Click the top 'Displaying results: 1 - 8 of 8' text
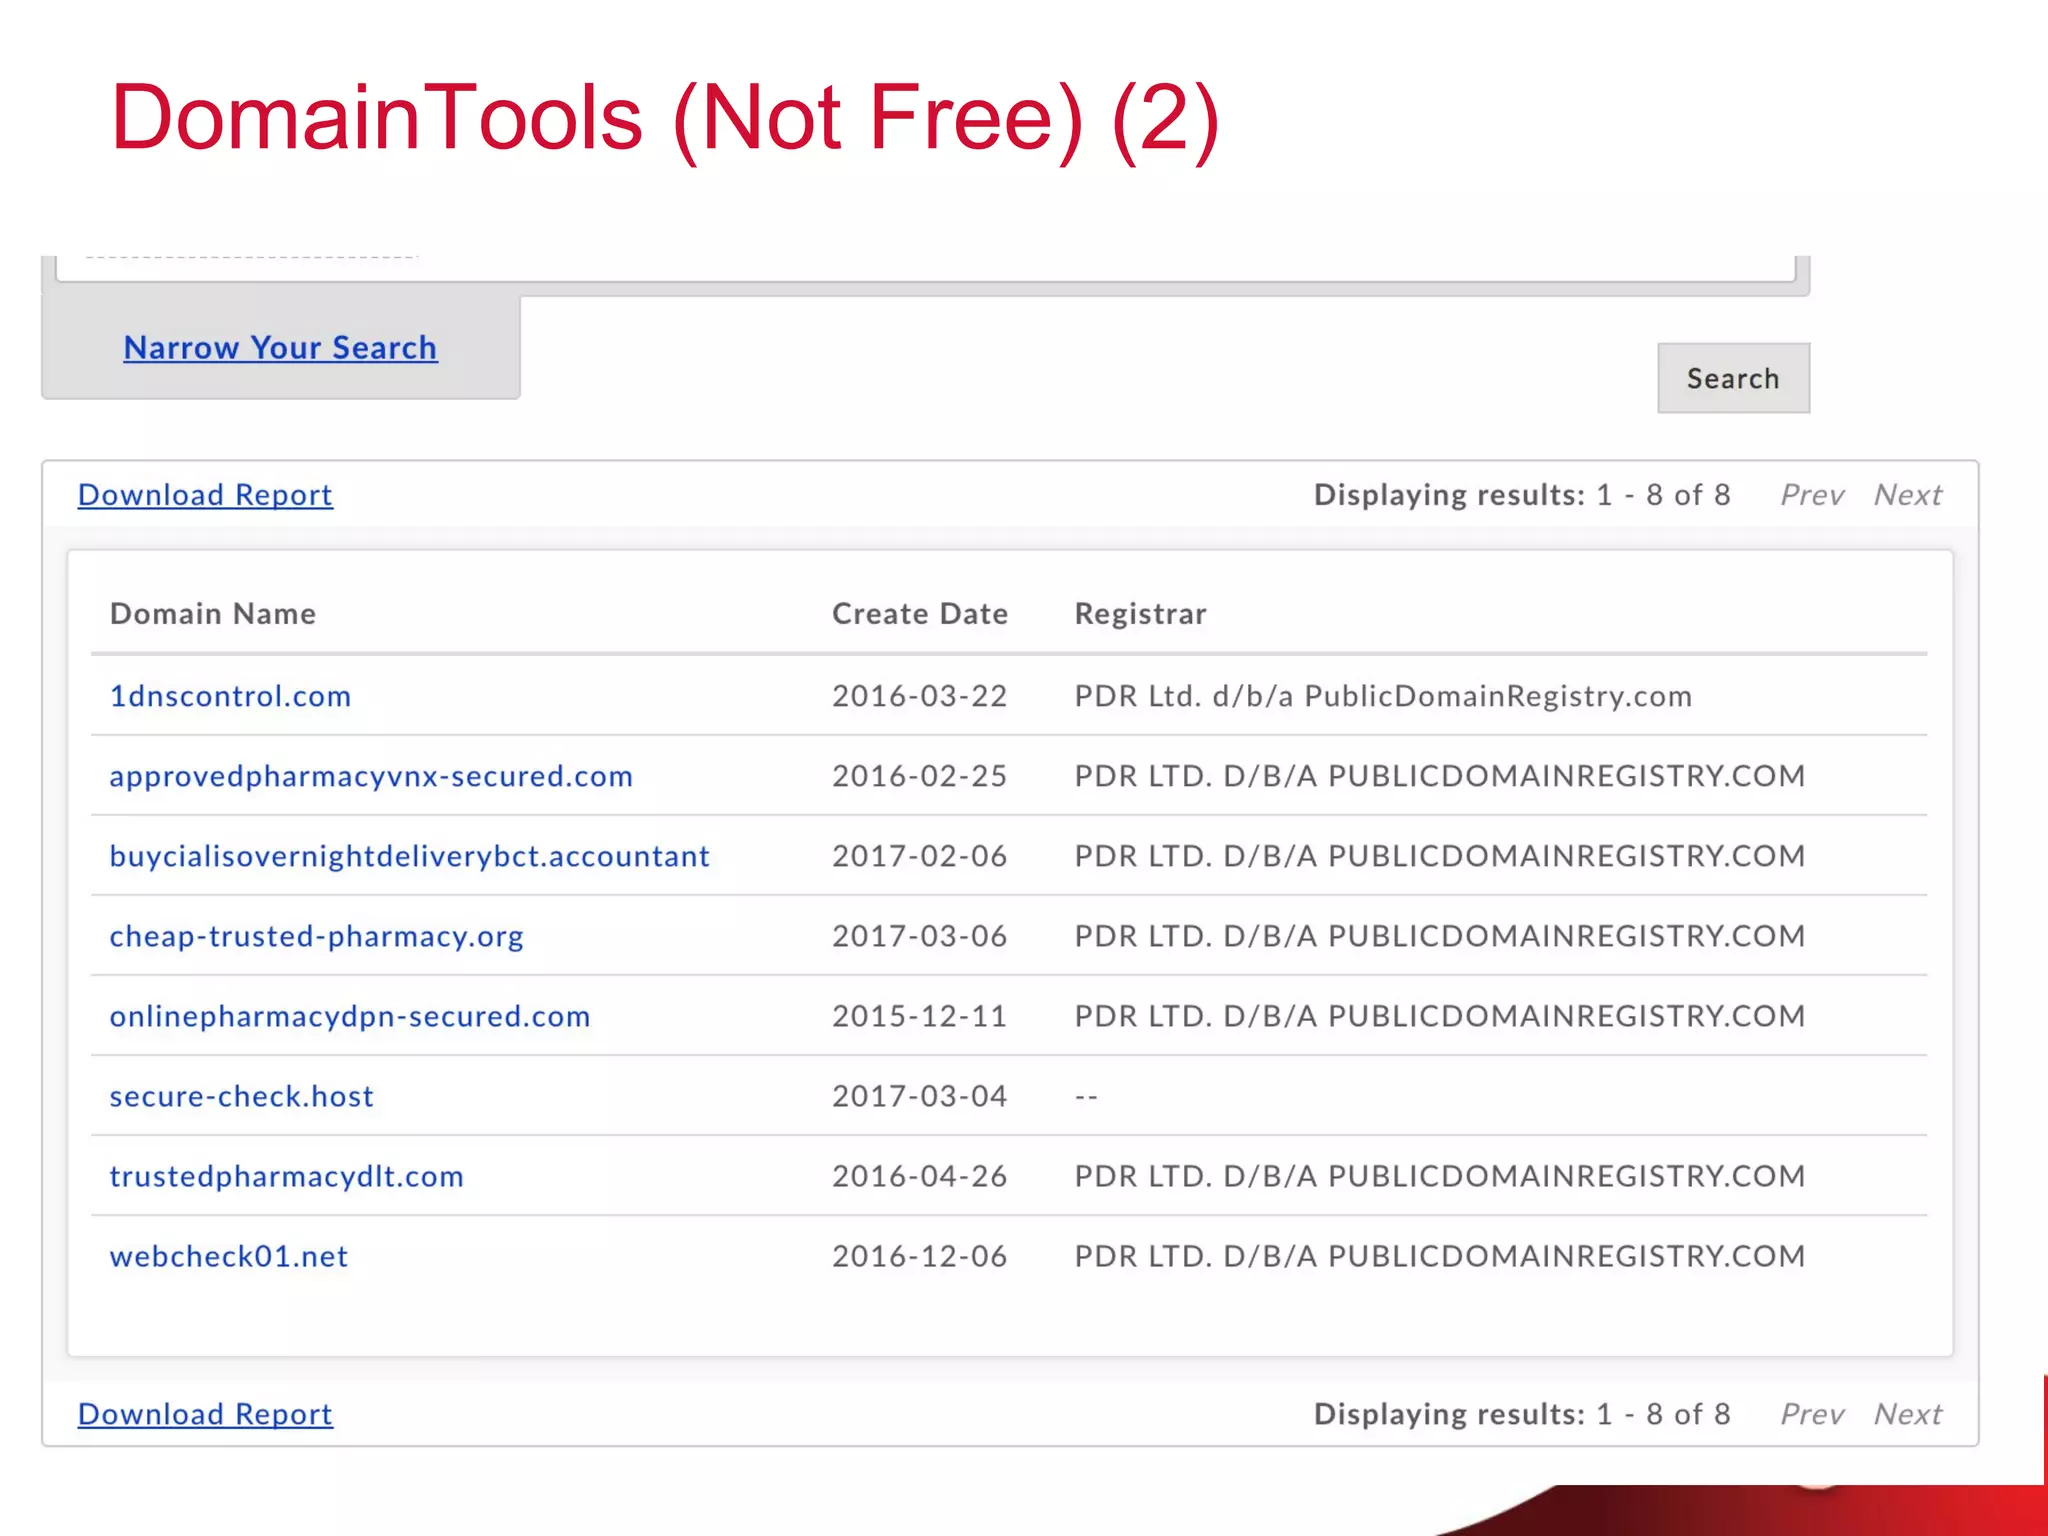This screenshot has width=2048, height=1536. coord(1522,495)
